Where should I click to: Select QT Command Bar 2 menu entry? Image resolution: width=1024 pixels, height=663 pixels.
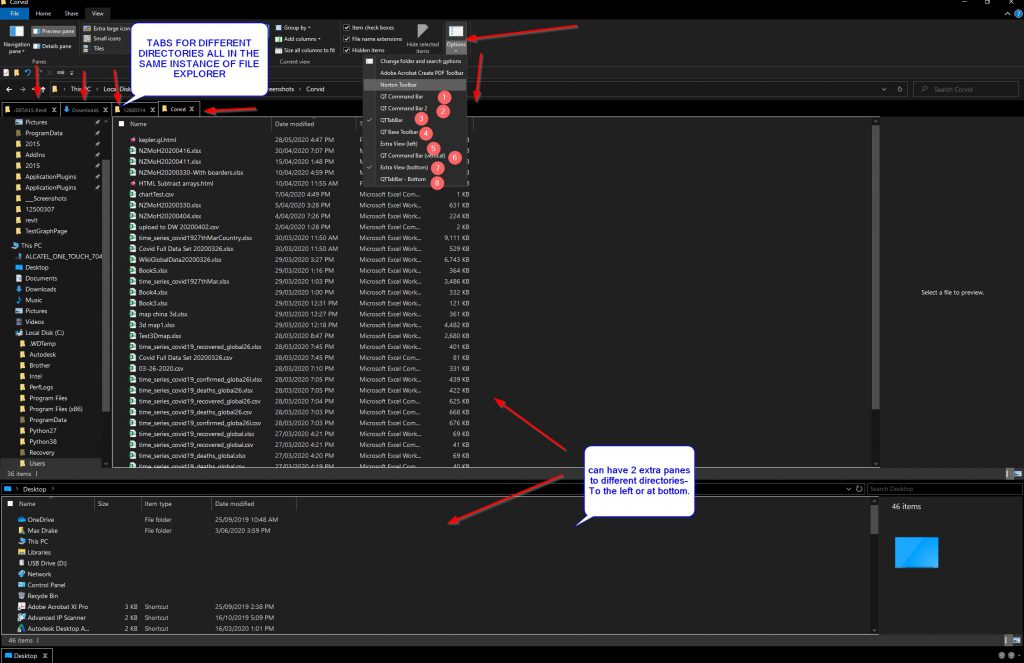click(x=403, y=108)
